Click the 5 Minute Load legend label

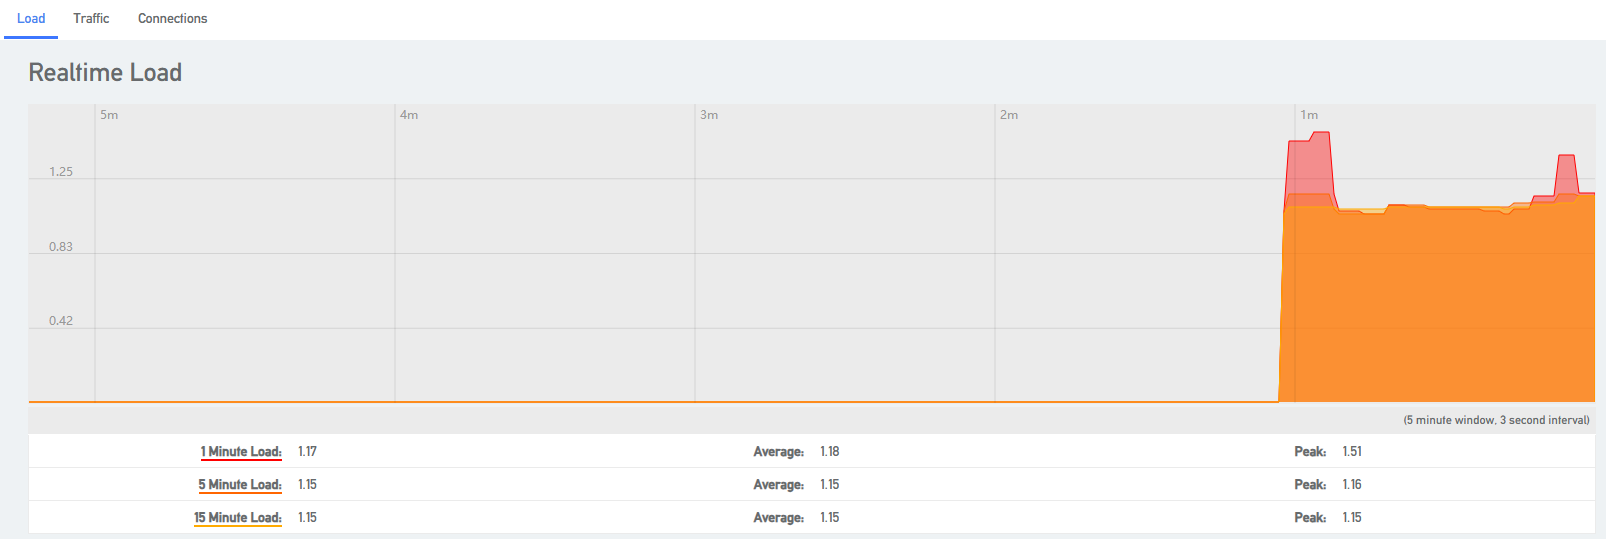click(x=240, y=485)
